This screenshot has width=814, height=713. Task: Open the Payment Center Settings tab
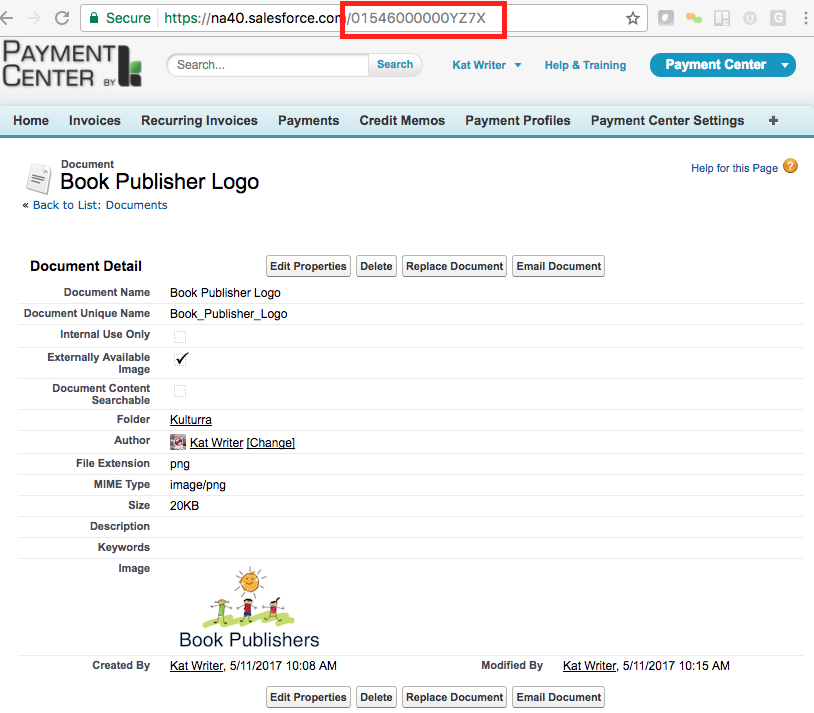coord(667,120)
